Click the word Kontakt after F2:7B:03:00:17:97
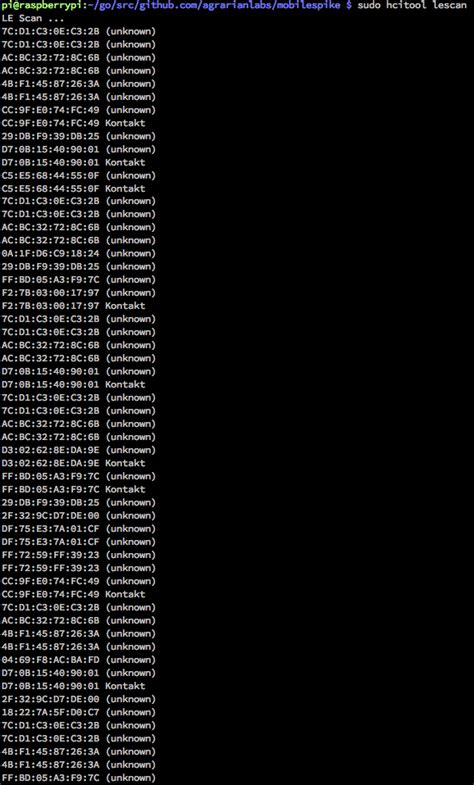This screenshot has height=785, width=474. coord(125,305)
